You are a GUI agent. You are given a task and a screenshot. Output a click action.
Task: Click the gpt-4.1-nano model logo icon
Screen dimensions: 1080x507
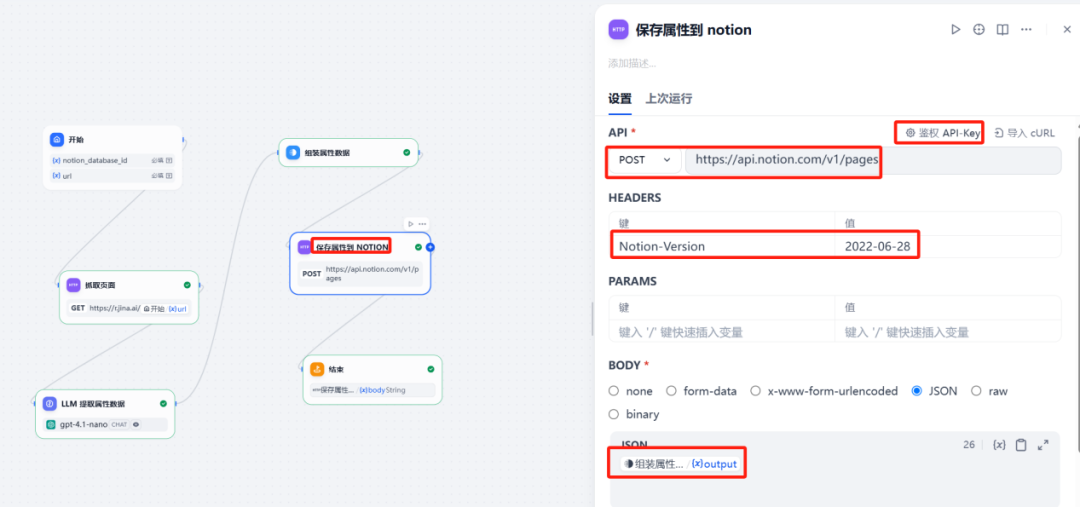(x=51, y=424)
